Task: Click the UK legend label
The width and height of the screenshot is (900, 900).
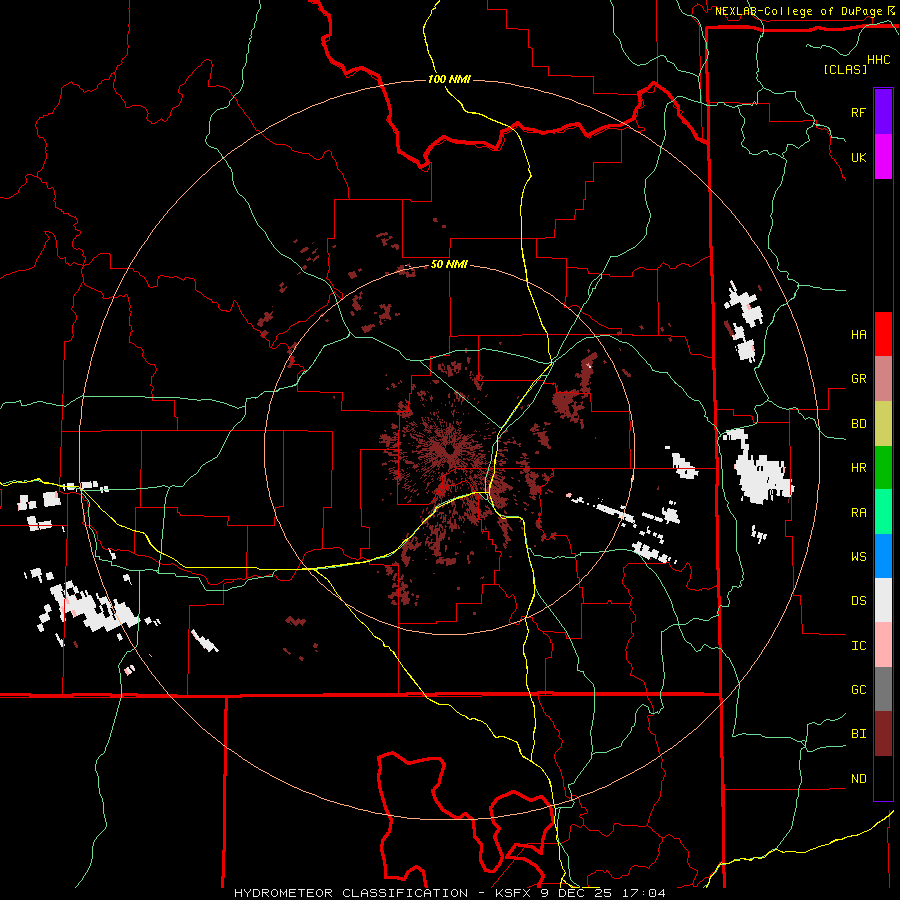Action: (x=858, y=157)
